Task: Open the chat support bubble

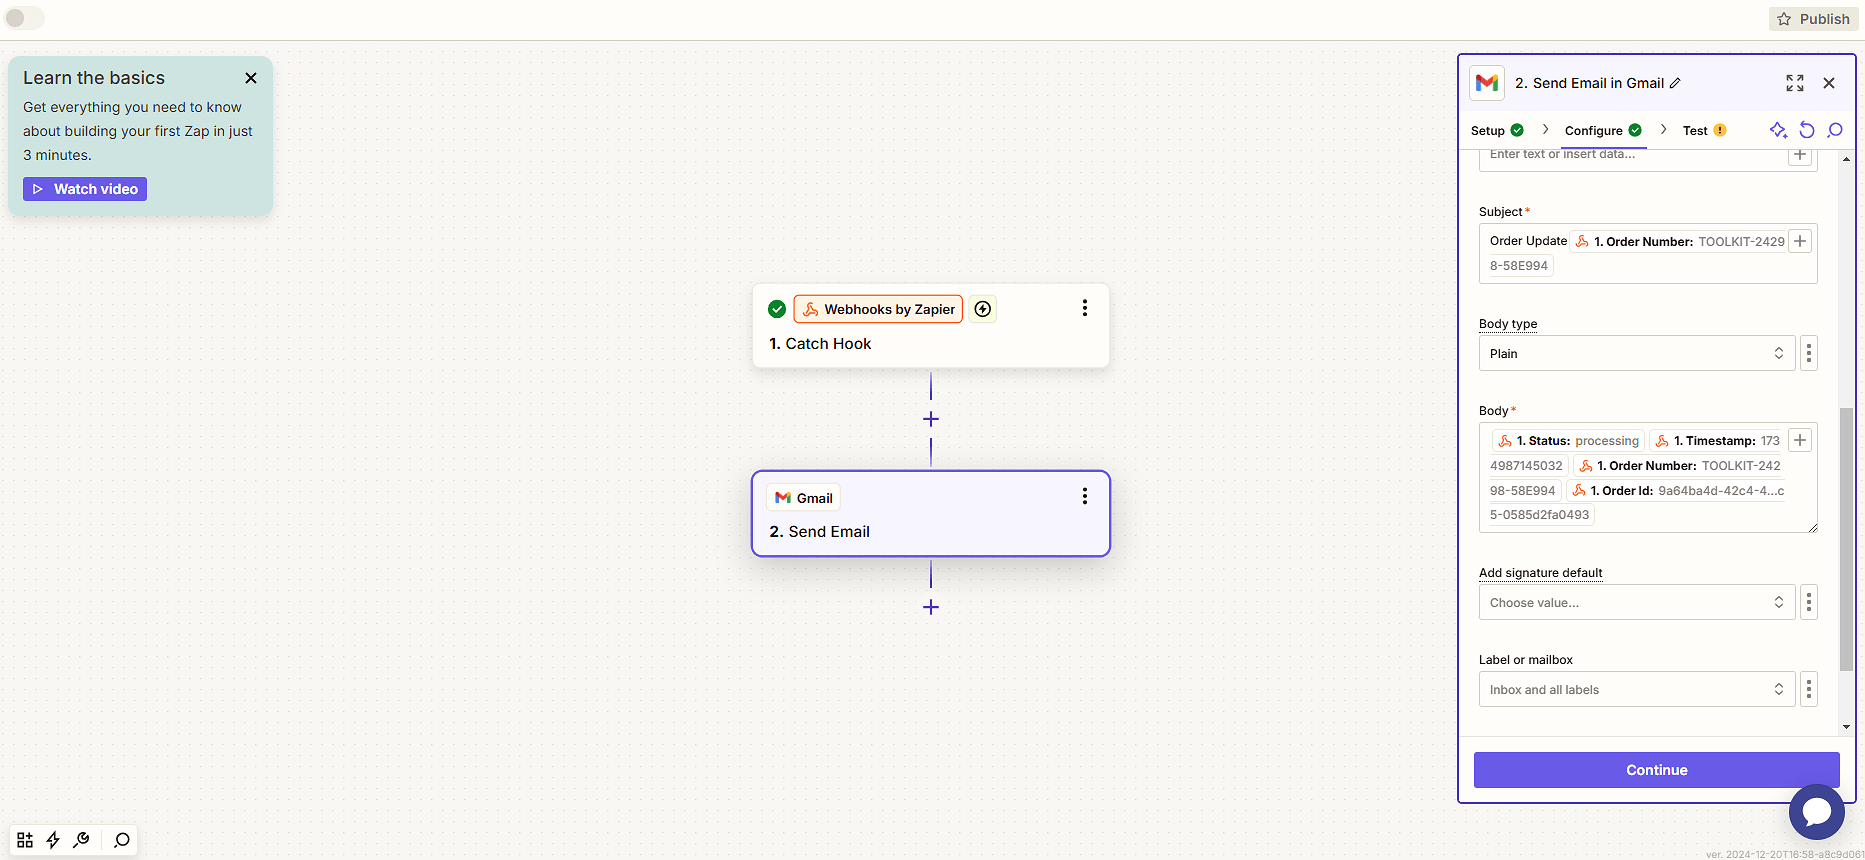Action: (1817, 812)
